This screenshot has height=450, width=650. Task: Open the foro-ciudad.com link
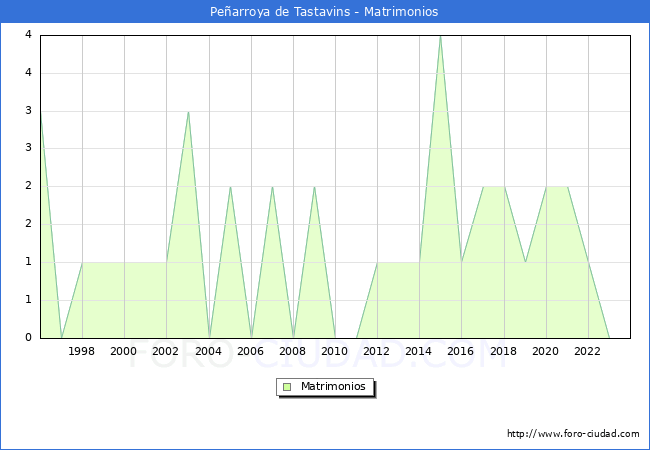click(573, 434)
